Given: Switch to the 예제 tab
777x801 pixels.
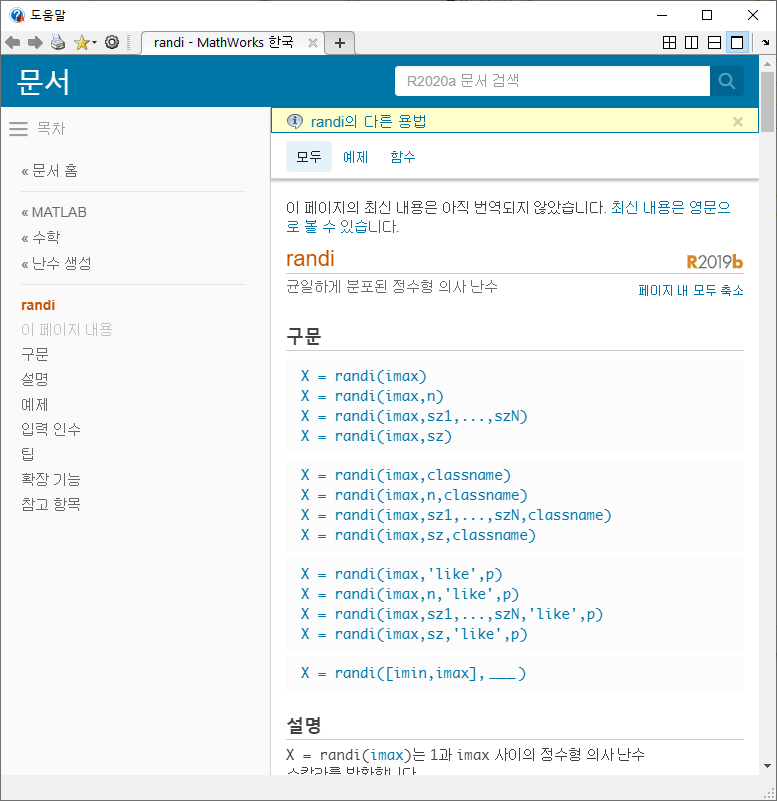Looking at the screenshot, I should (x=356, y=157).
